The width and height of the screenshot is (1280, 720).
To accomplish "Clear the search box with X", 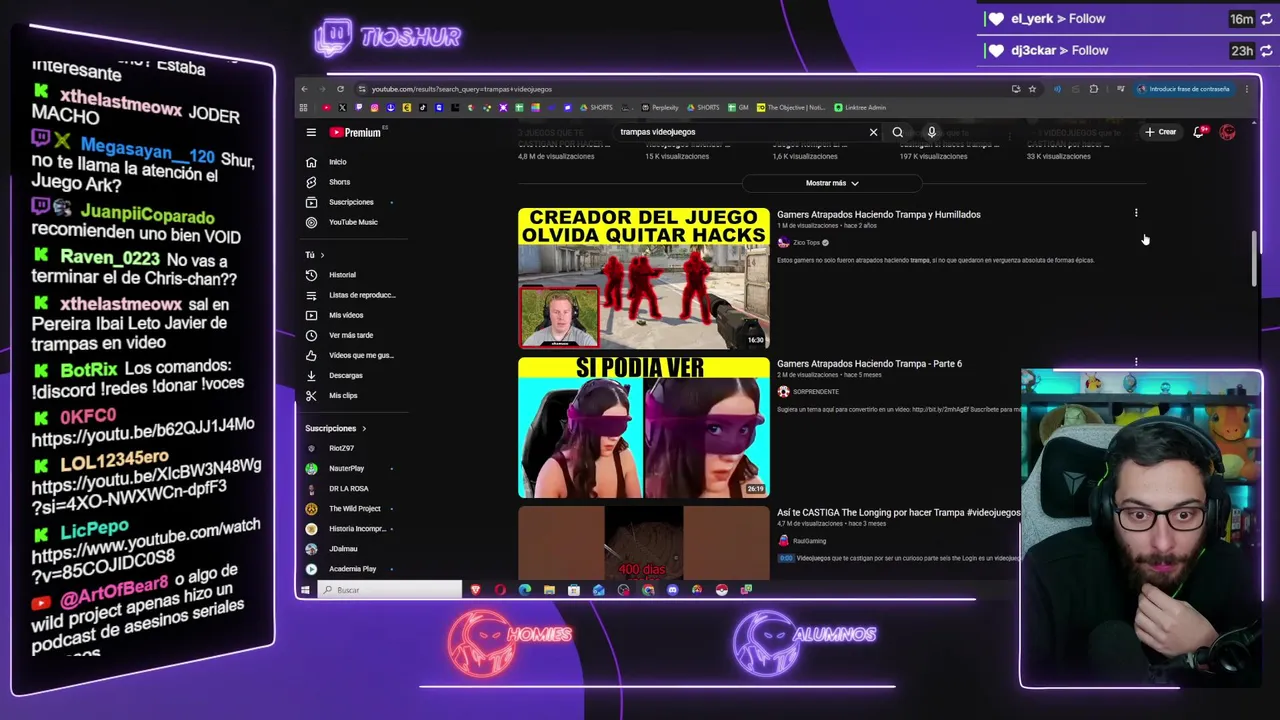I will (873, 132).
